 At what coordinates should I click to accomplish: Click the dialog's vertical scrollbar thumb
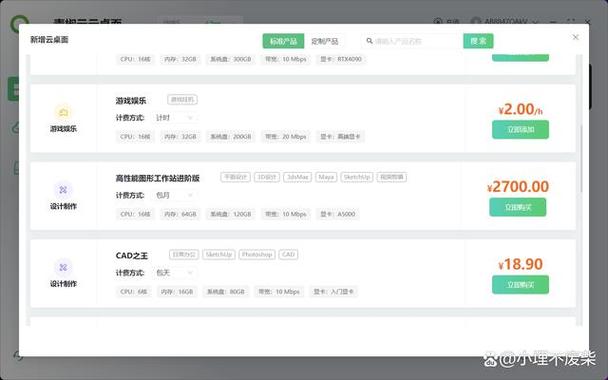(x=581, y=159)
